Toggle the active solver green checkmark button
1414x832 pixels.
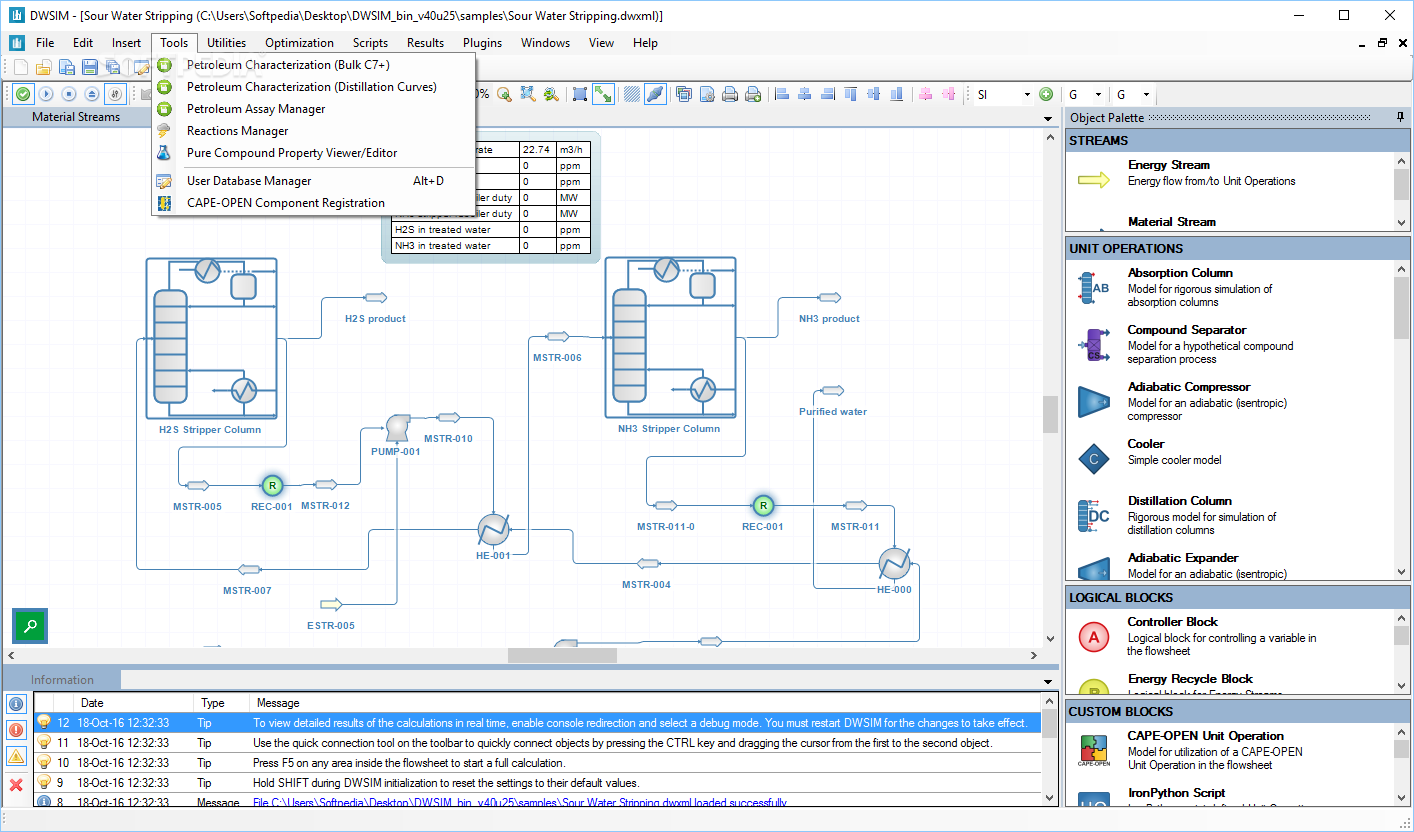pos(23,94)
